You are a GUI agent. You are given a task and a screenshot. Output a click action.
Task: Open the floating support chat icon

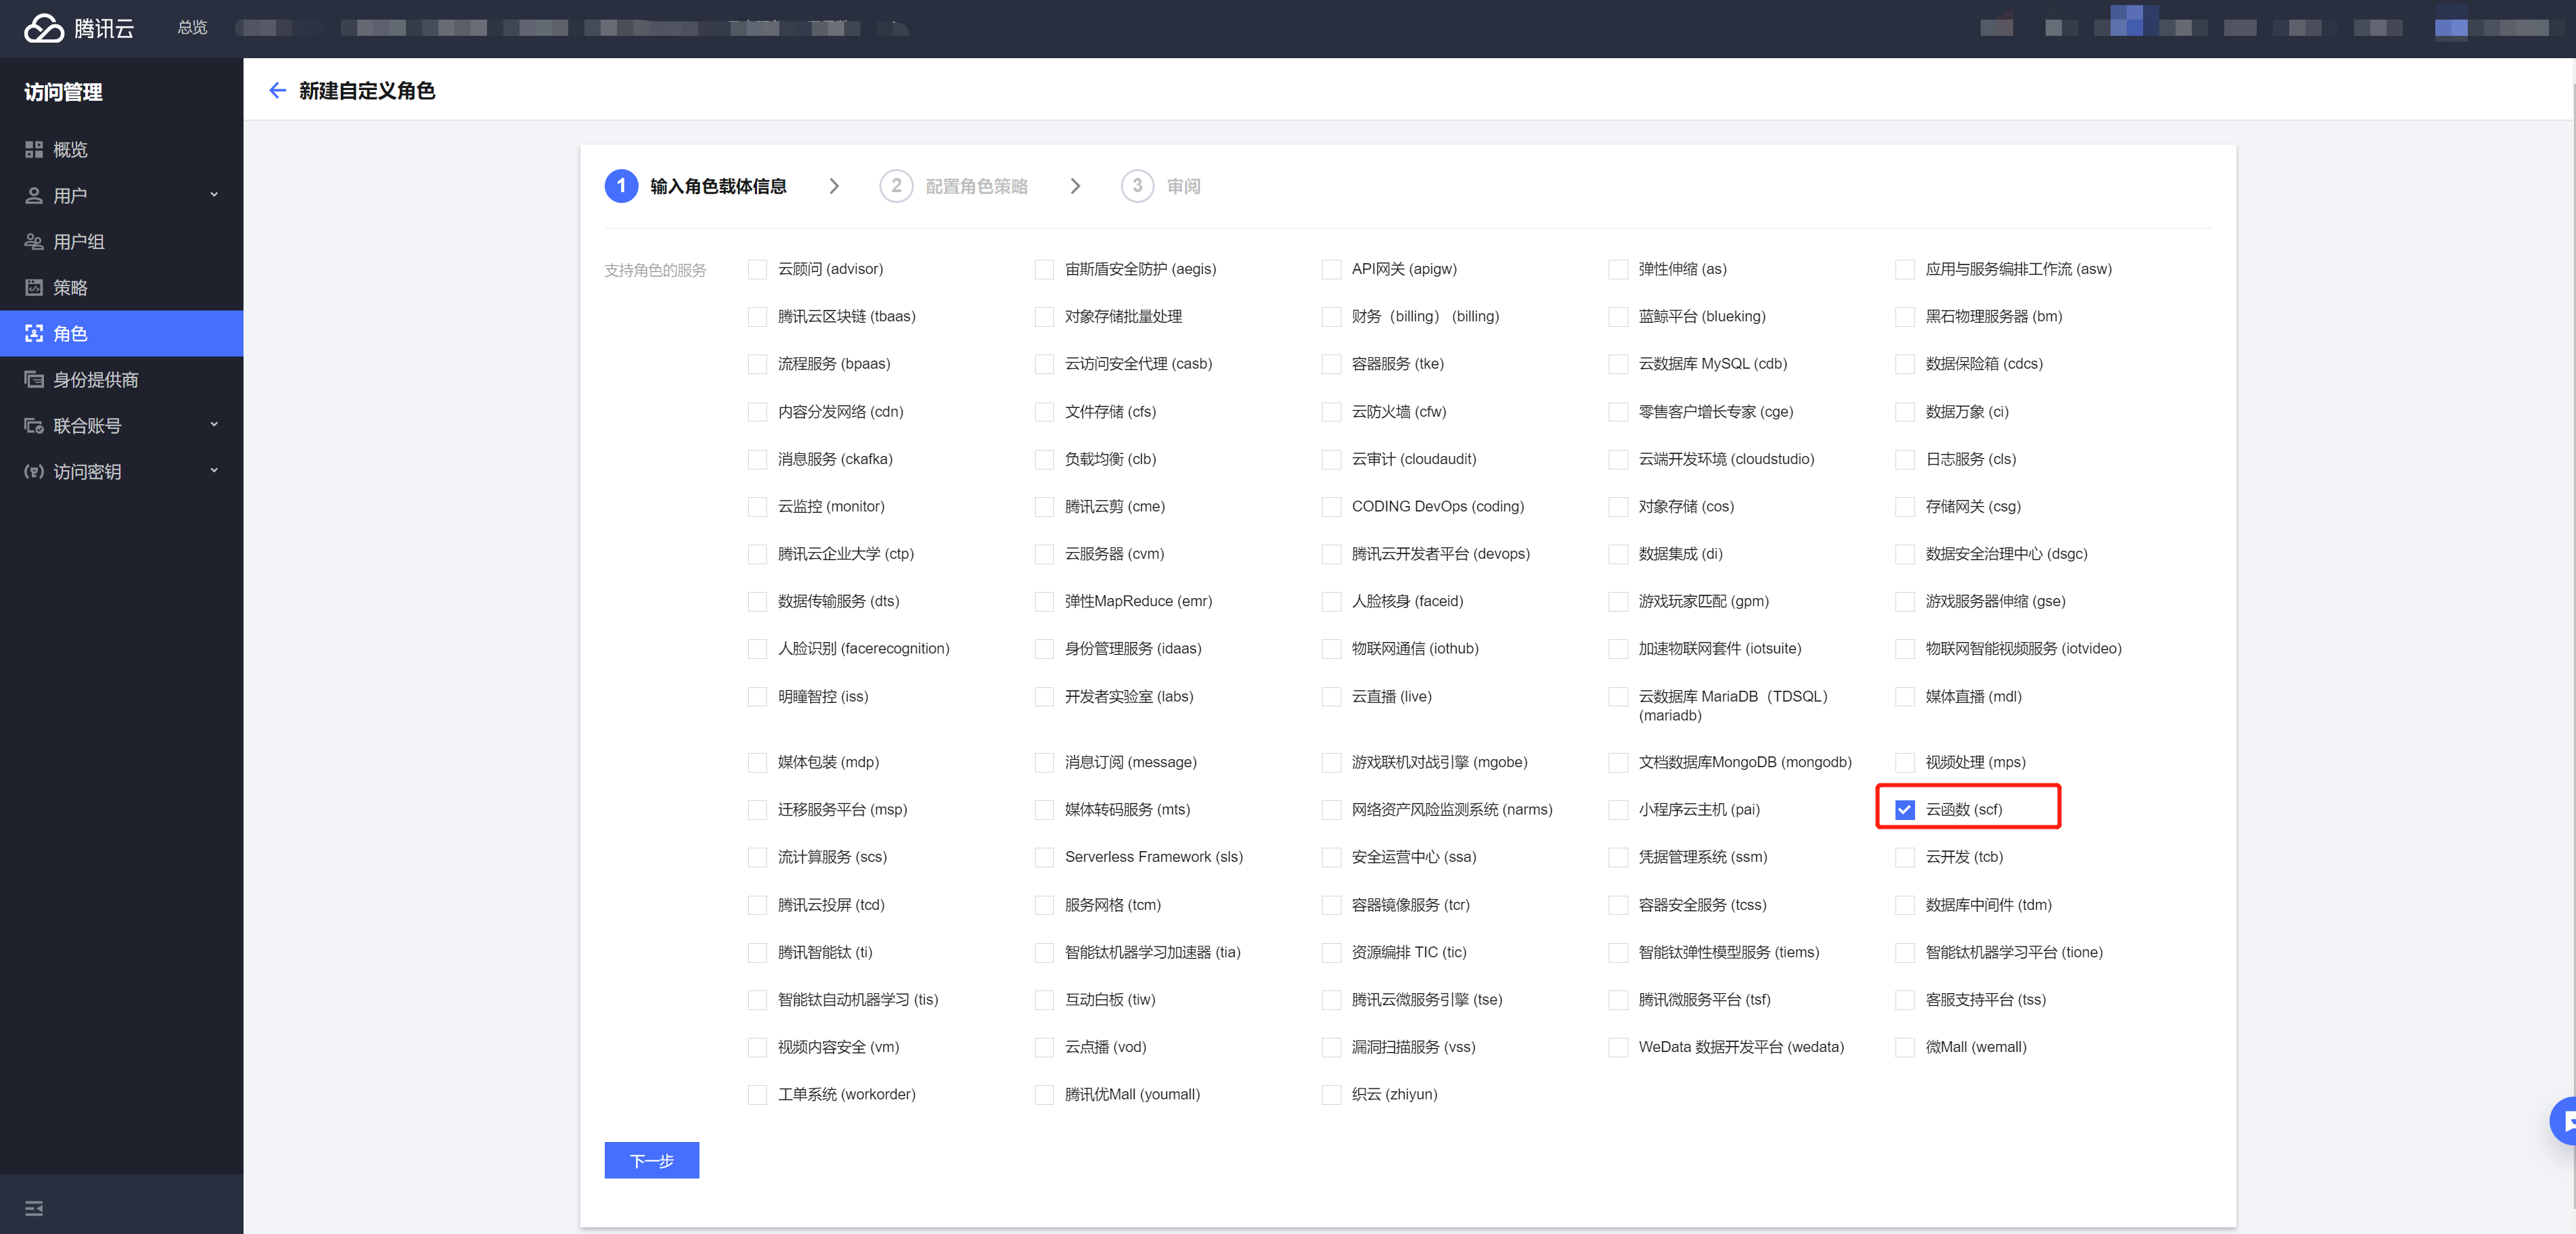pyautogui.click(x=2563, y=1121)
